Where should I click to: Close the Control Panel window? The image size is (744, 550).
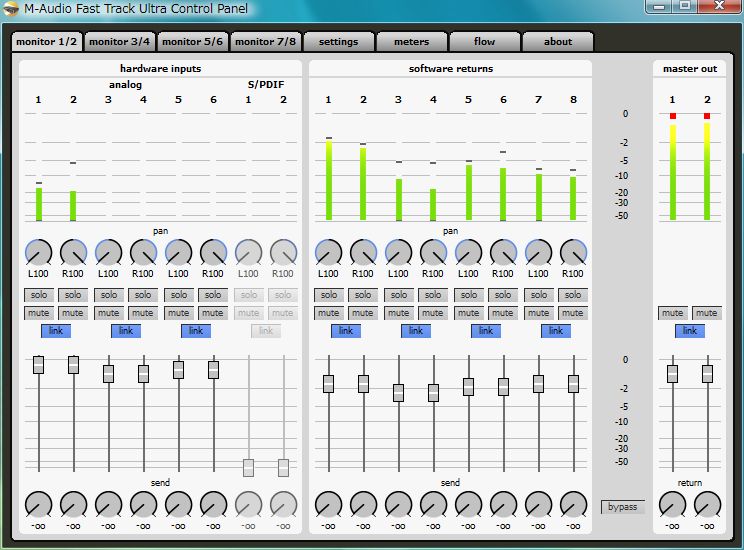pos(719,7)
